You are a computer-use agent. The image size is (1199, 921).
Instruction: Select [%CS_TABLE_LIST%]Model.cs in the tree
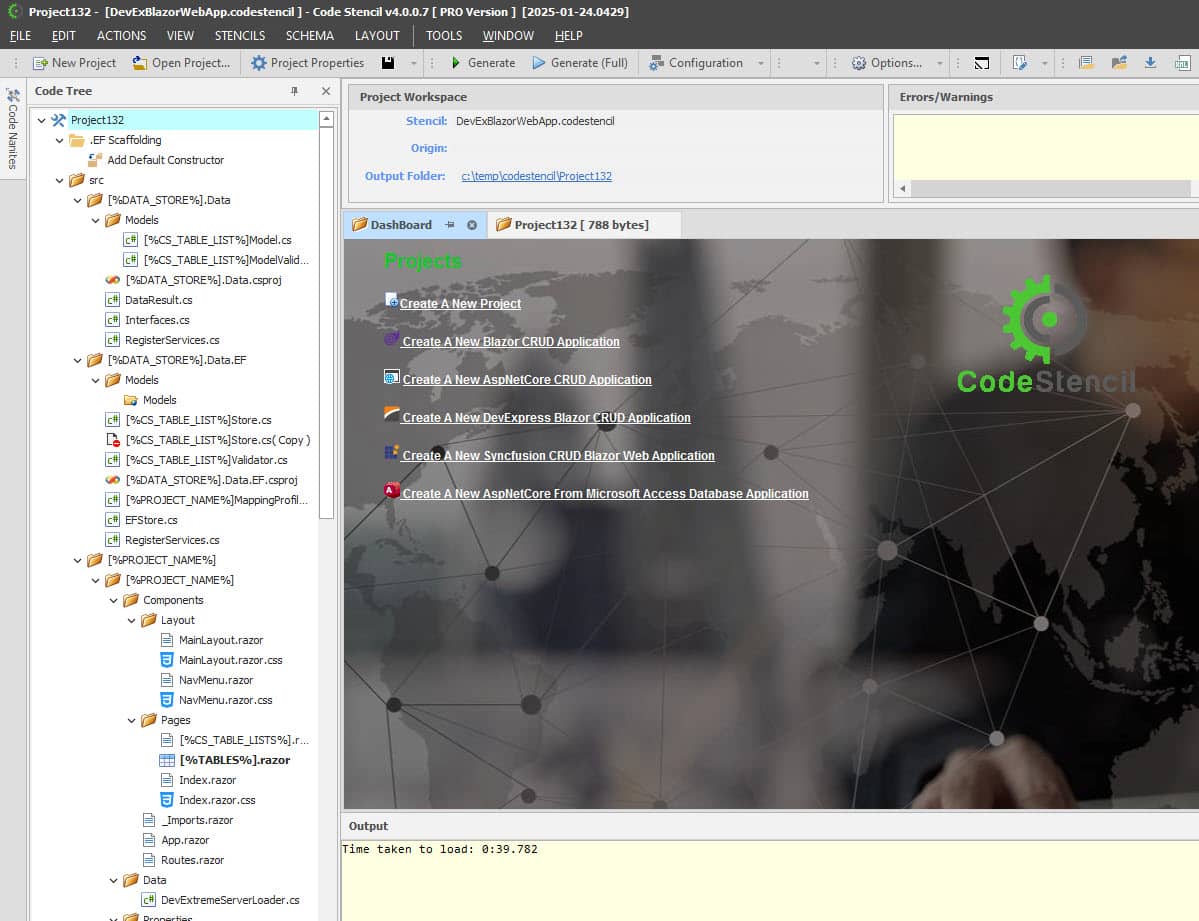click(x=217, y=240)
